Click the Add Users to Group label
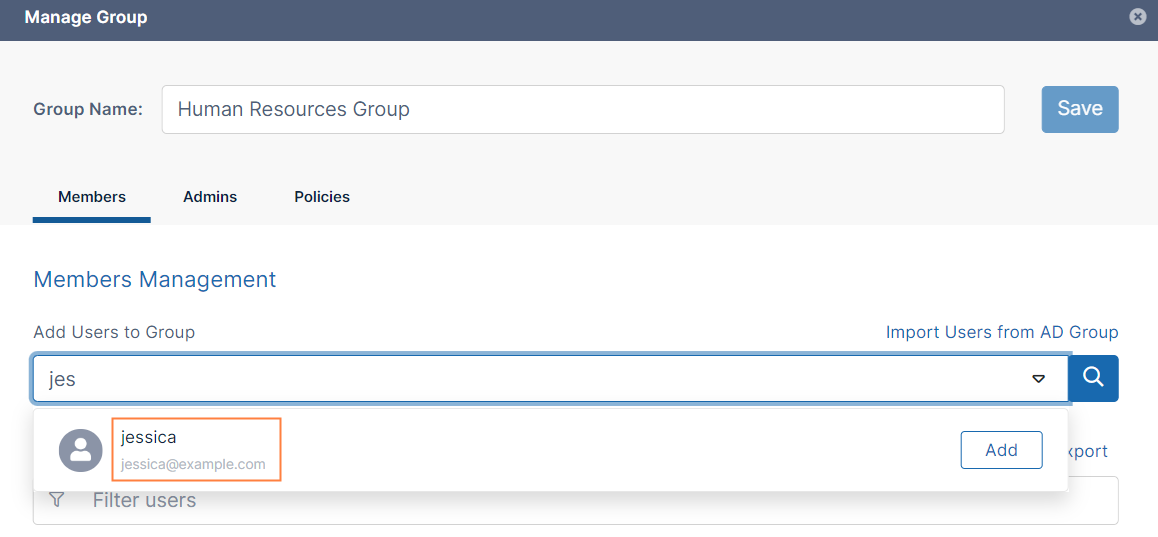 point(114,332)
